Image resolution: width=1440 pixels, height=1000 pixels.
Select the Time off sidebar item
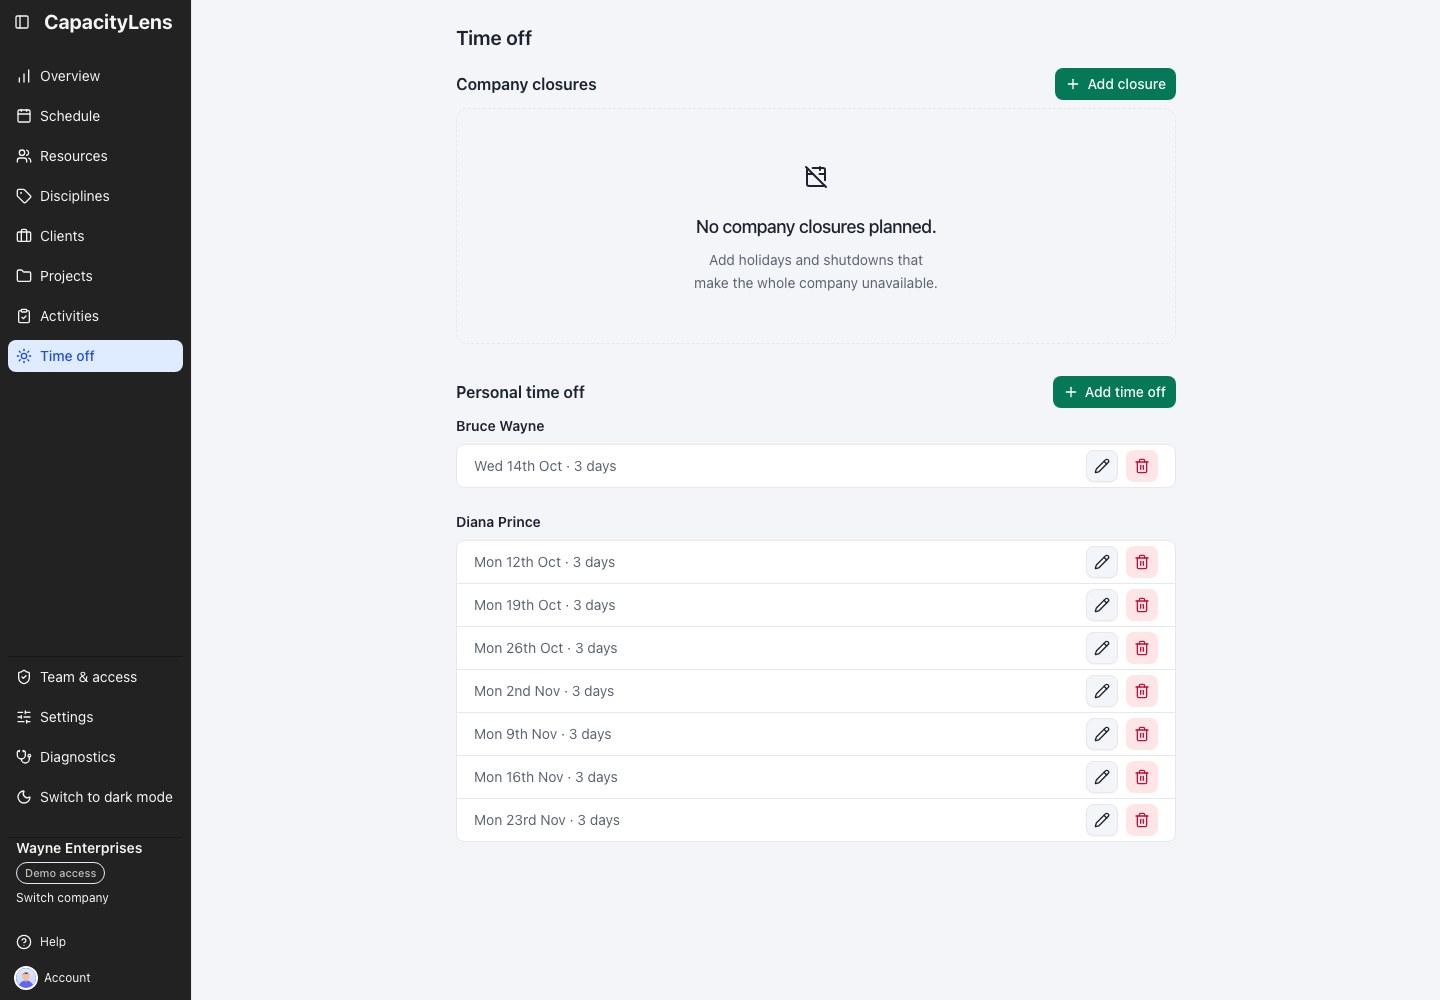point(95,356)
